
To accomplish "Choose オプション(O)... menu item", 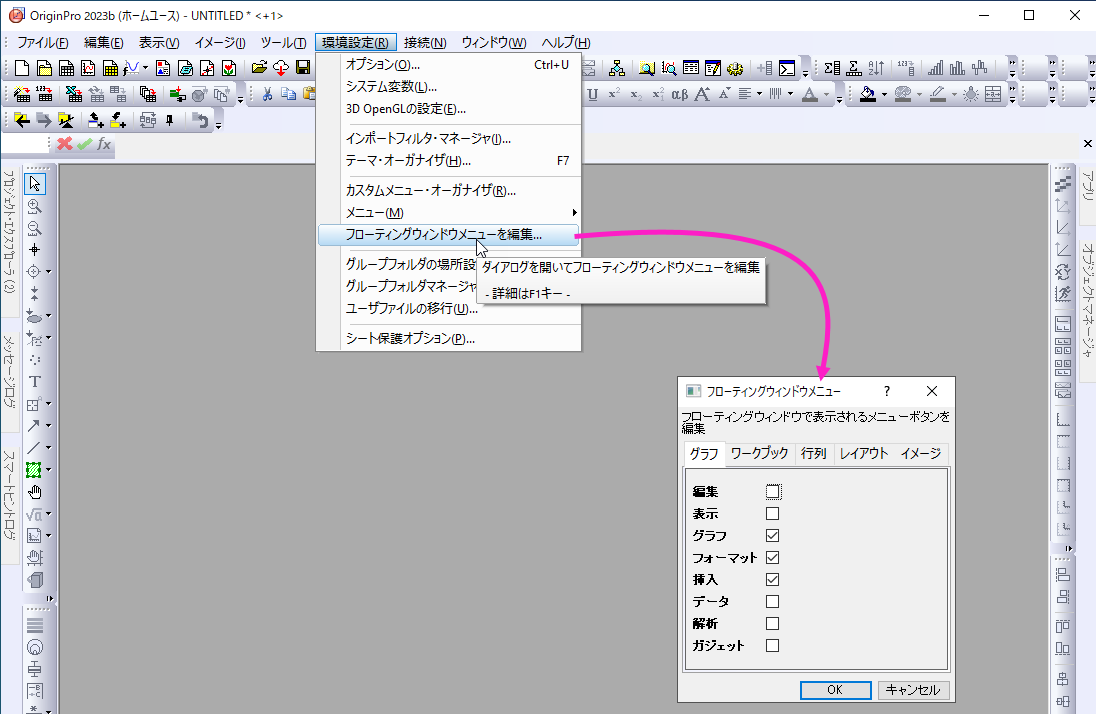I will point(448,64).
